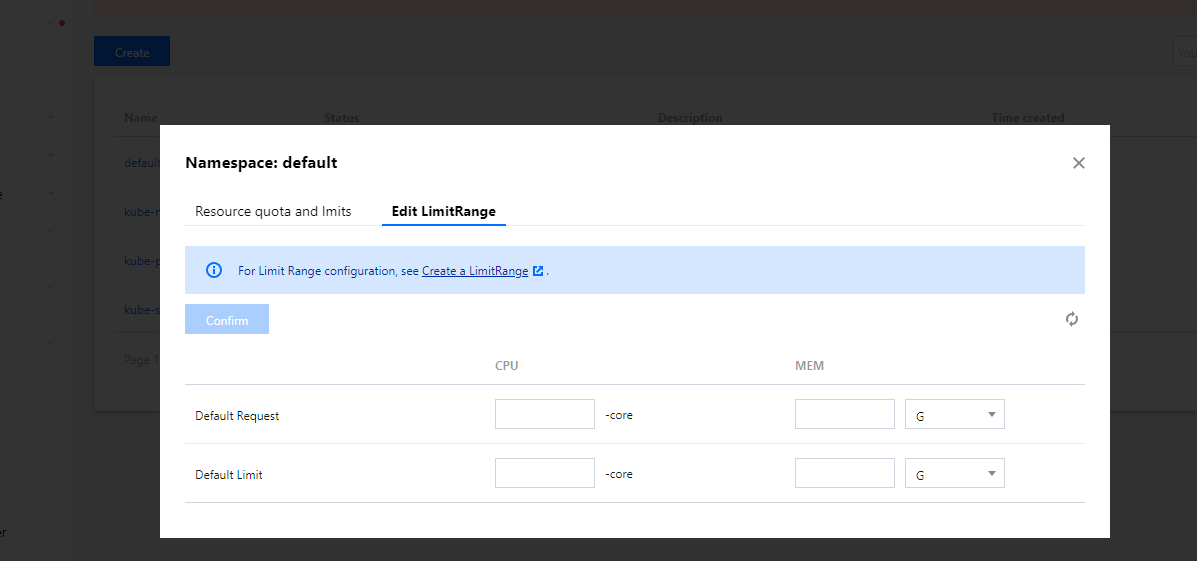
Task: Click the refresh icon beside Confirm
Action: 1072,319
